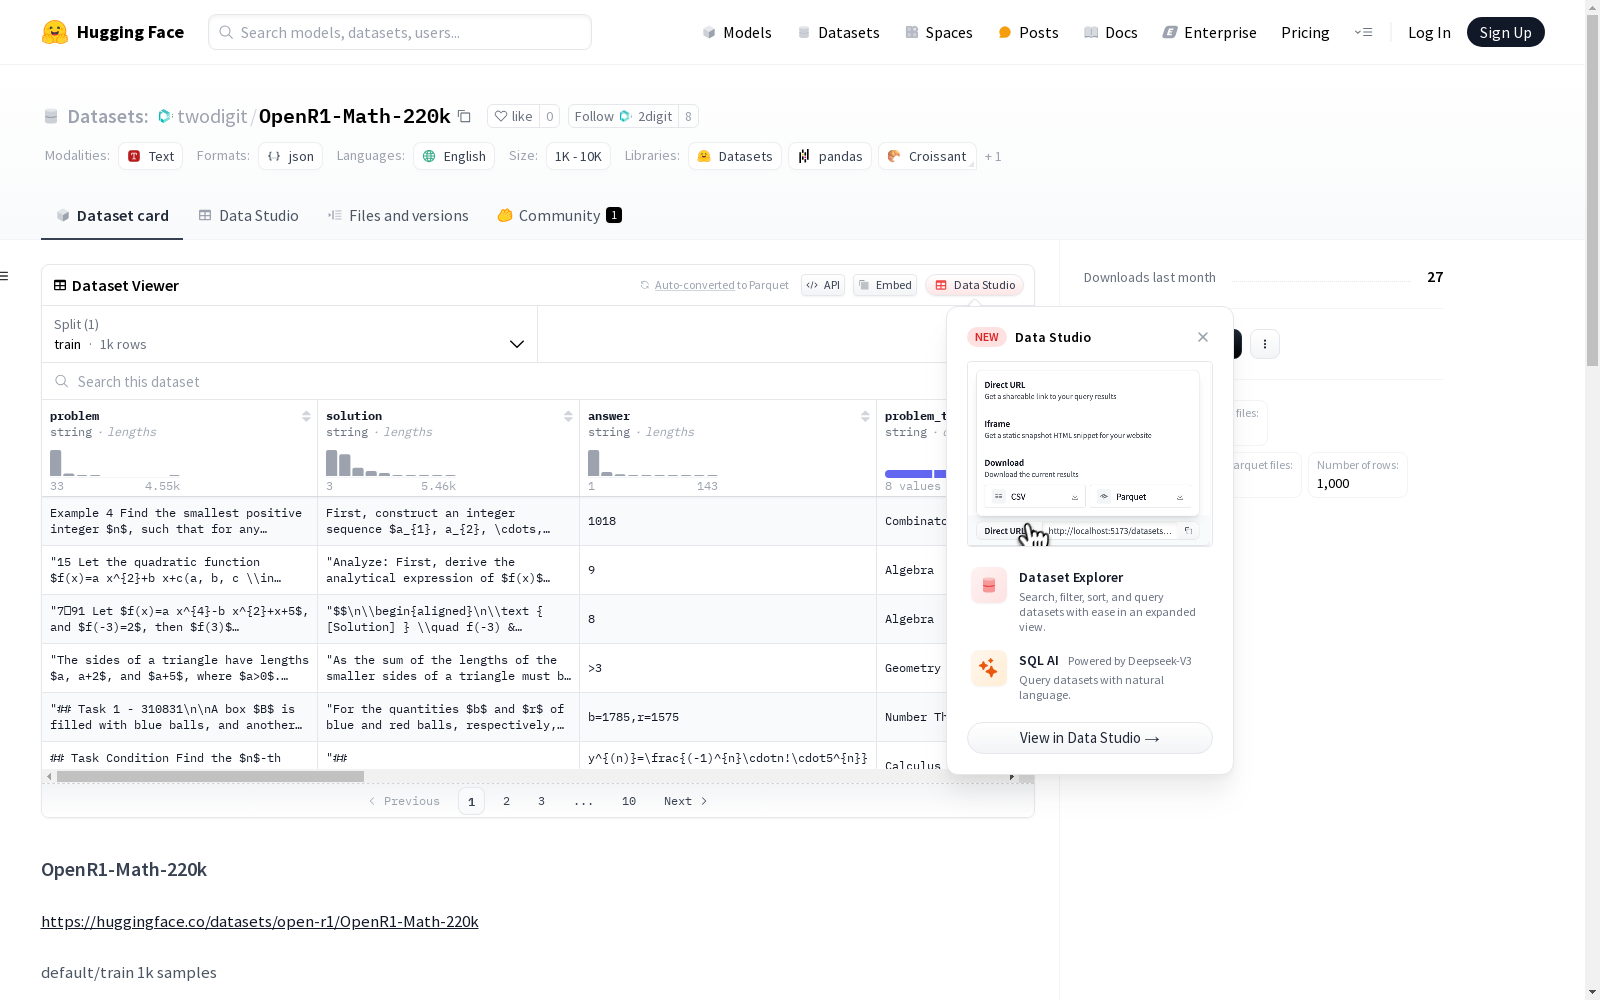Viewport: 1600px width, 1000px height.
Task: Follow the 2digit organization
Action: coord(623,116)
